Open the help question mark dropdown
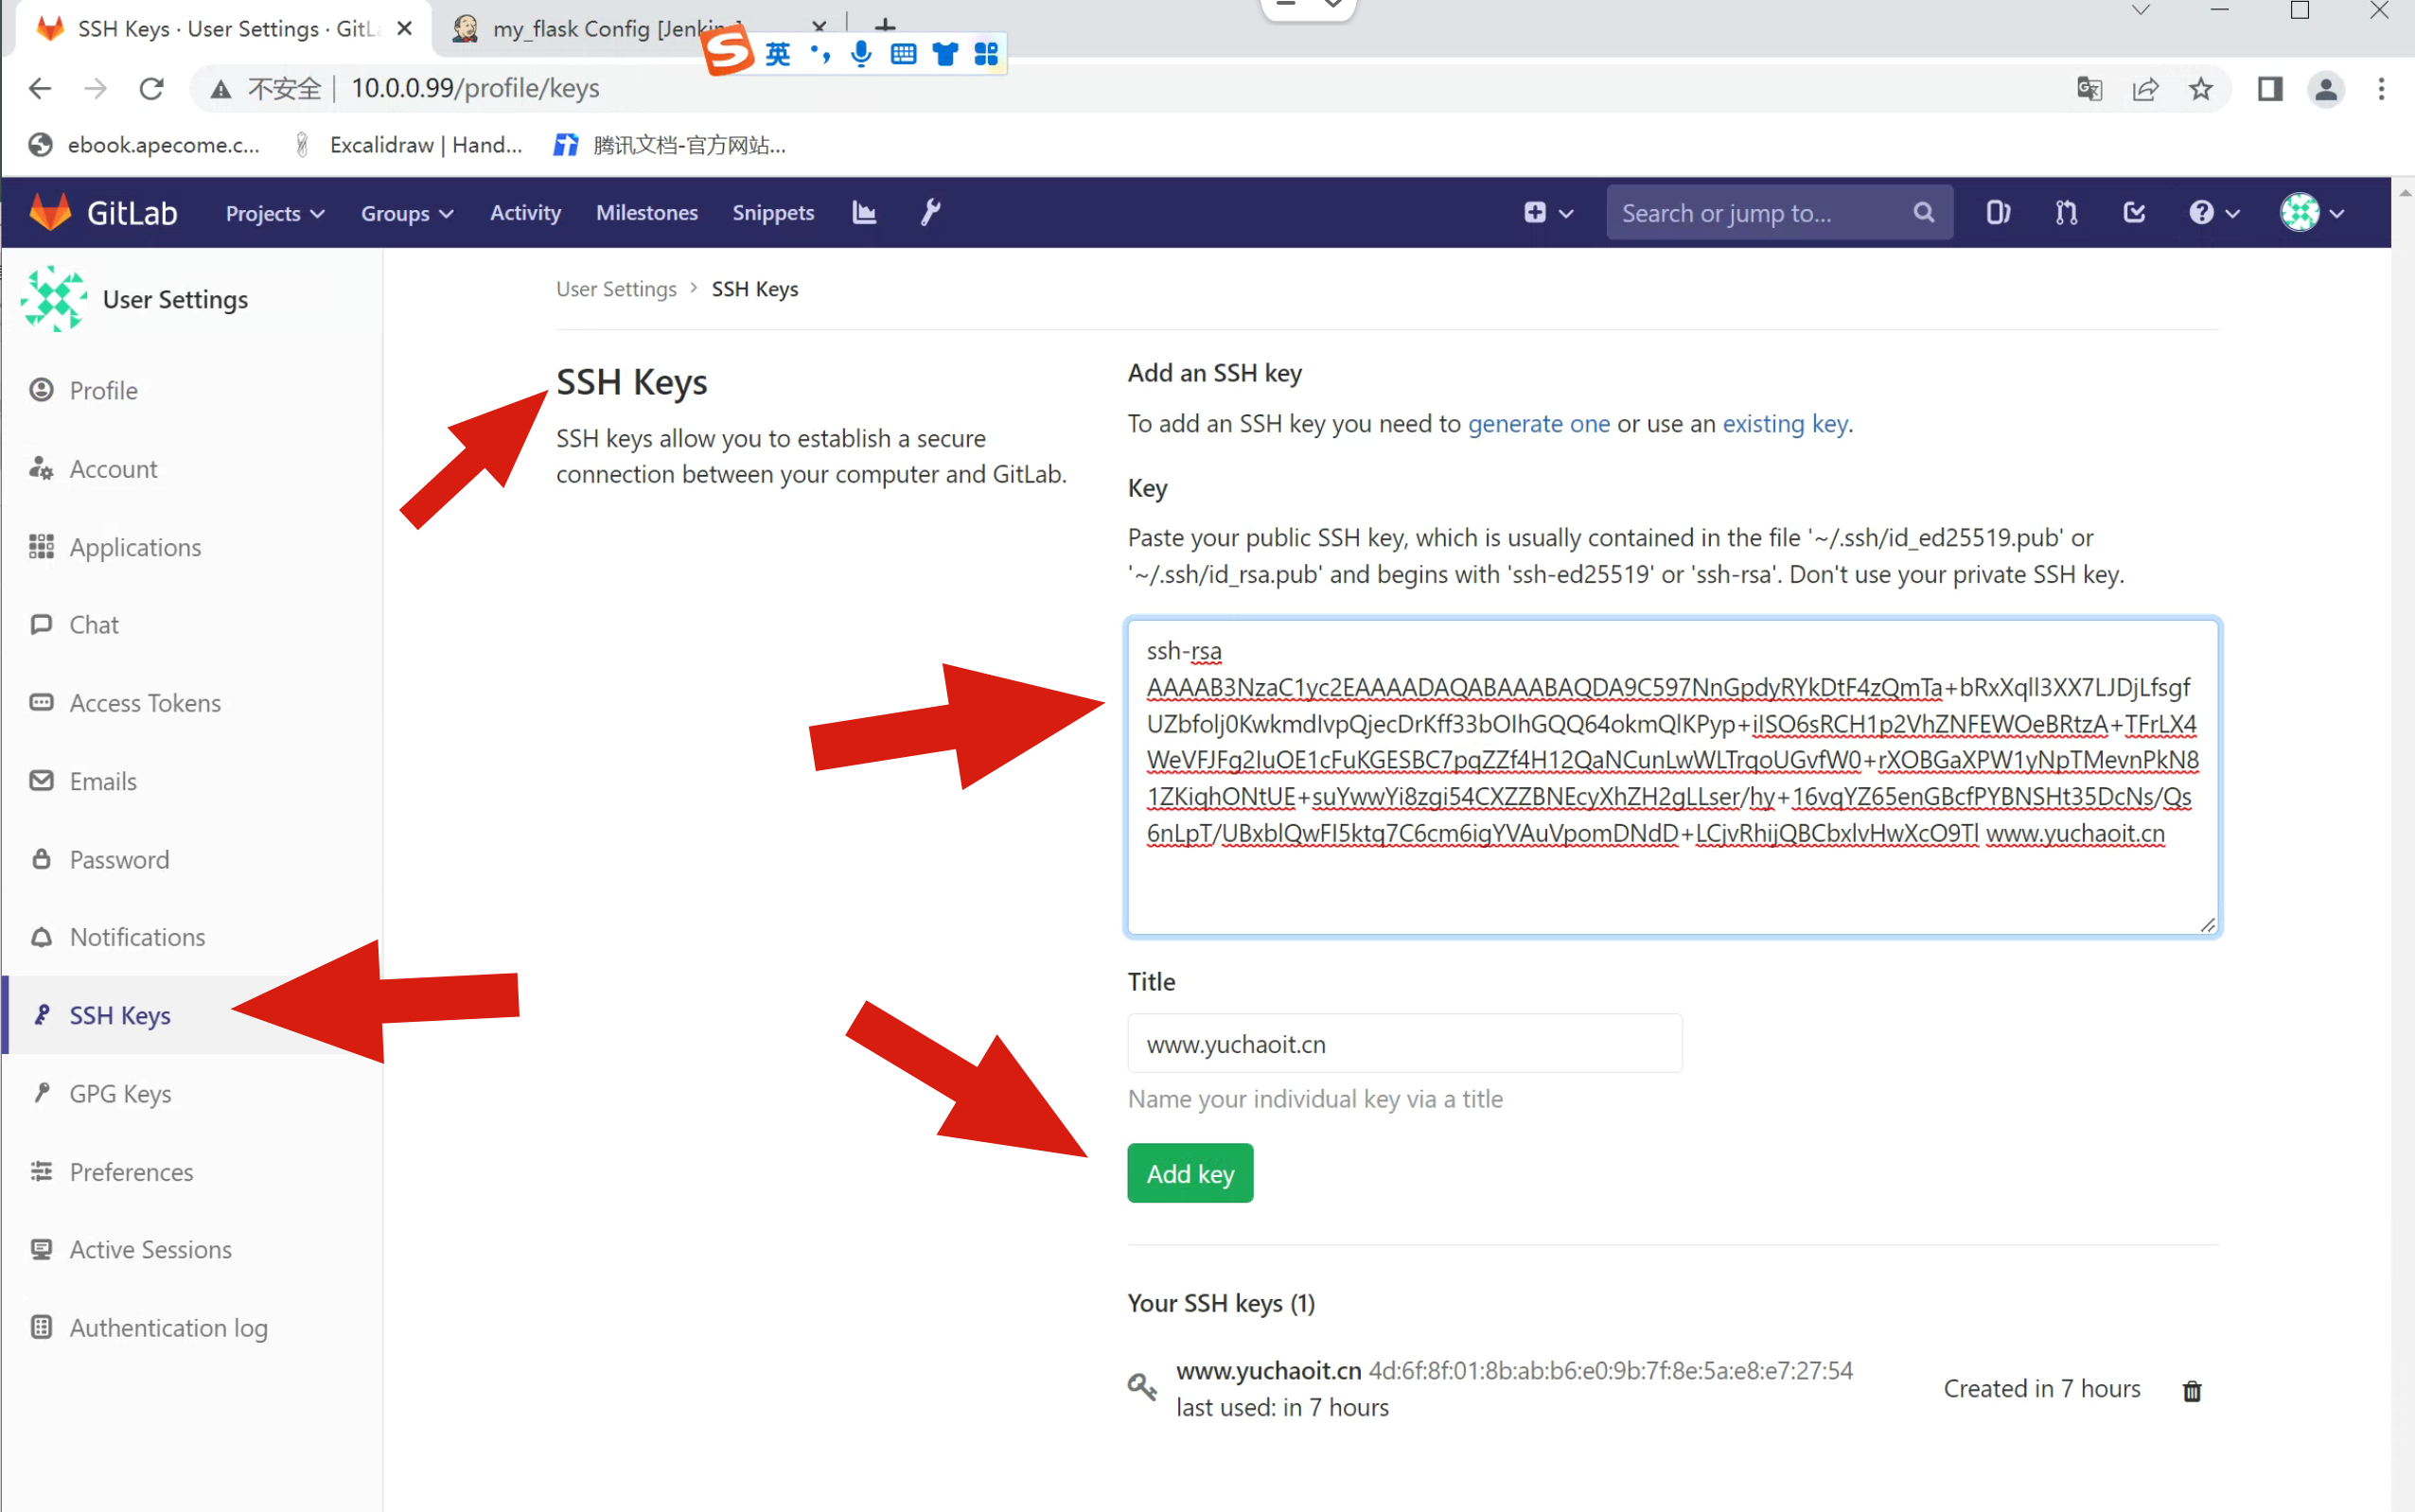2415x1512 pixels. point(2213,212)
